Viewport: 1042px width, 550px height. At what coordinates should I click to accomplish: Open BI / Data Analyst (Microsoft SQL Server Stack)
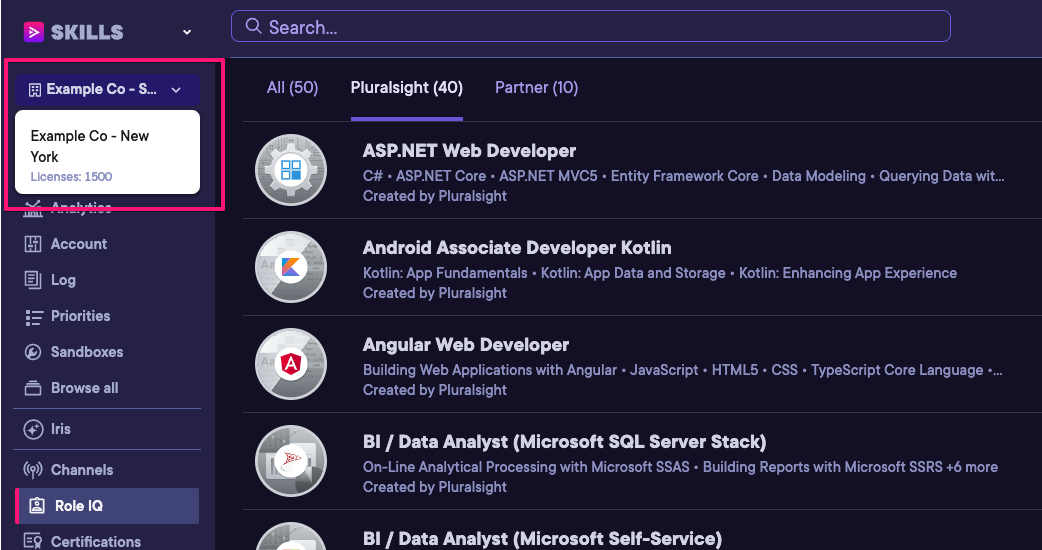(565, 442)
